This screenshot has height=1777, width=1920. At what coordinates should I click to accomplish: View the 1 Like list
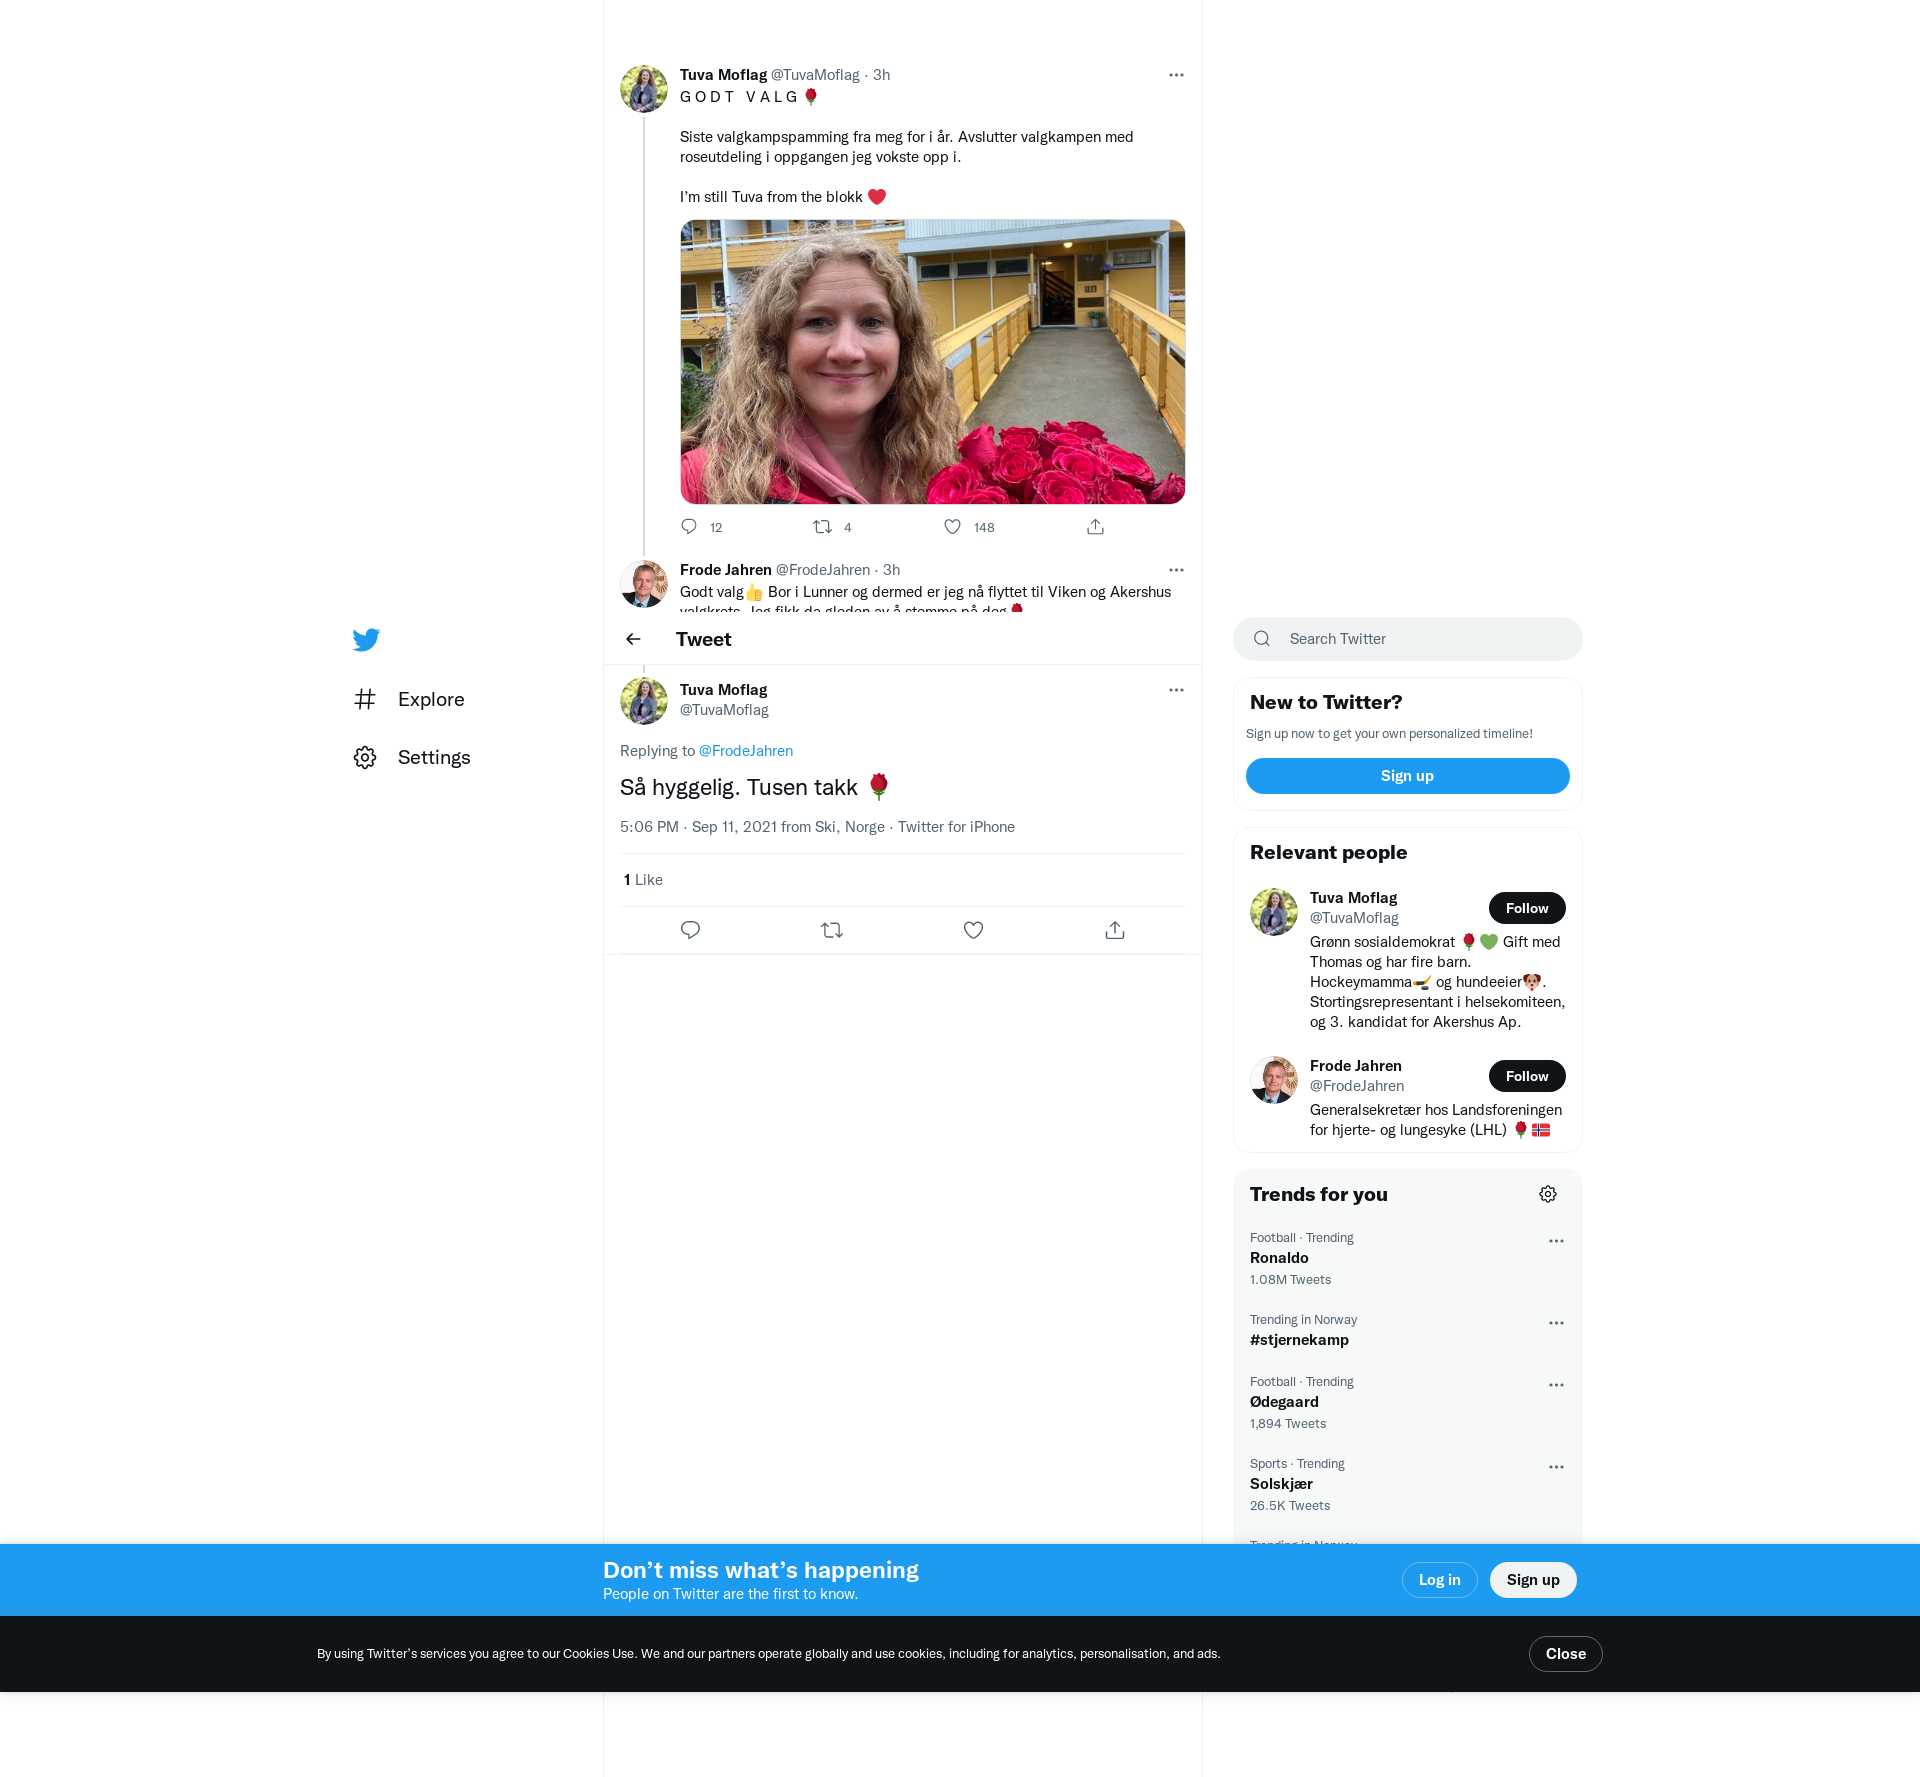[643, 880]
